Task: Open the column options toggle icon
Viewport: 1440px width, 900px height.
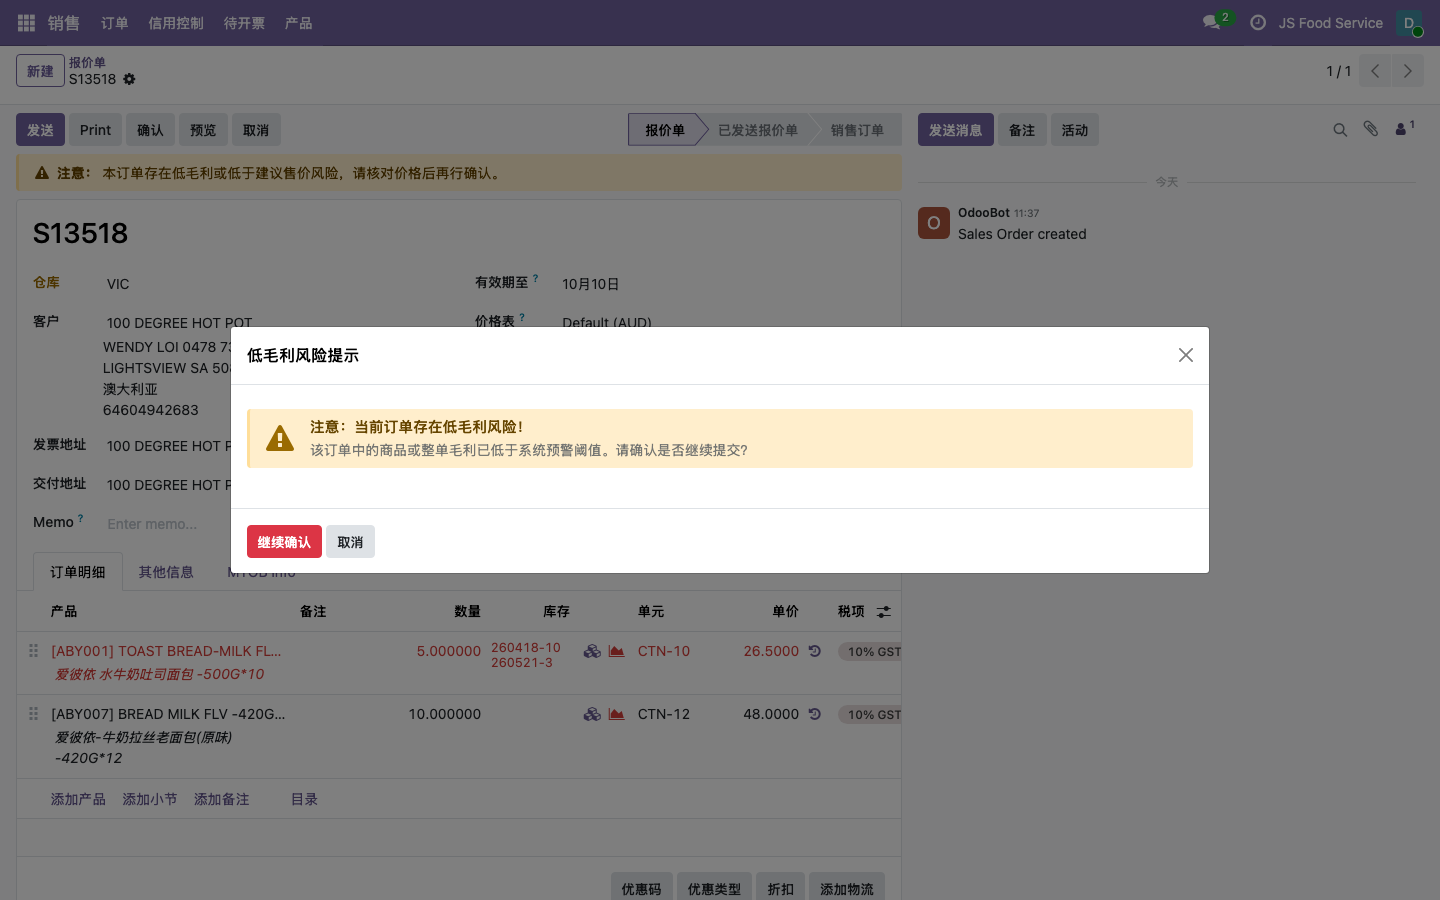Action: coord(884,611)
